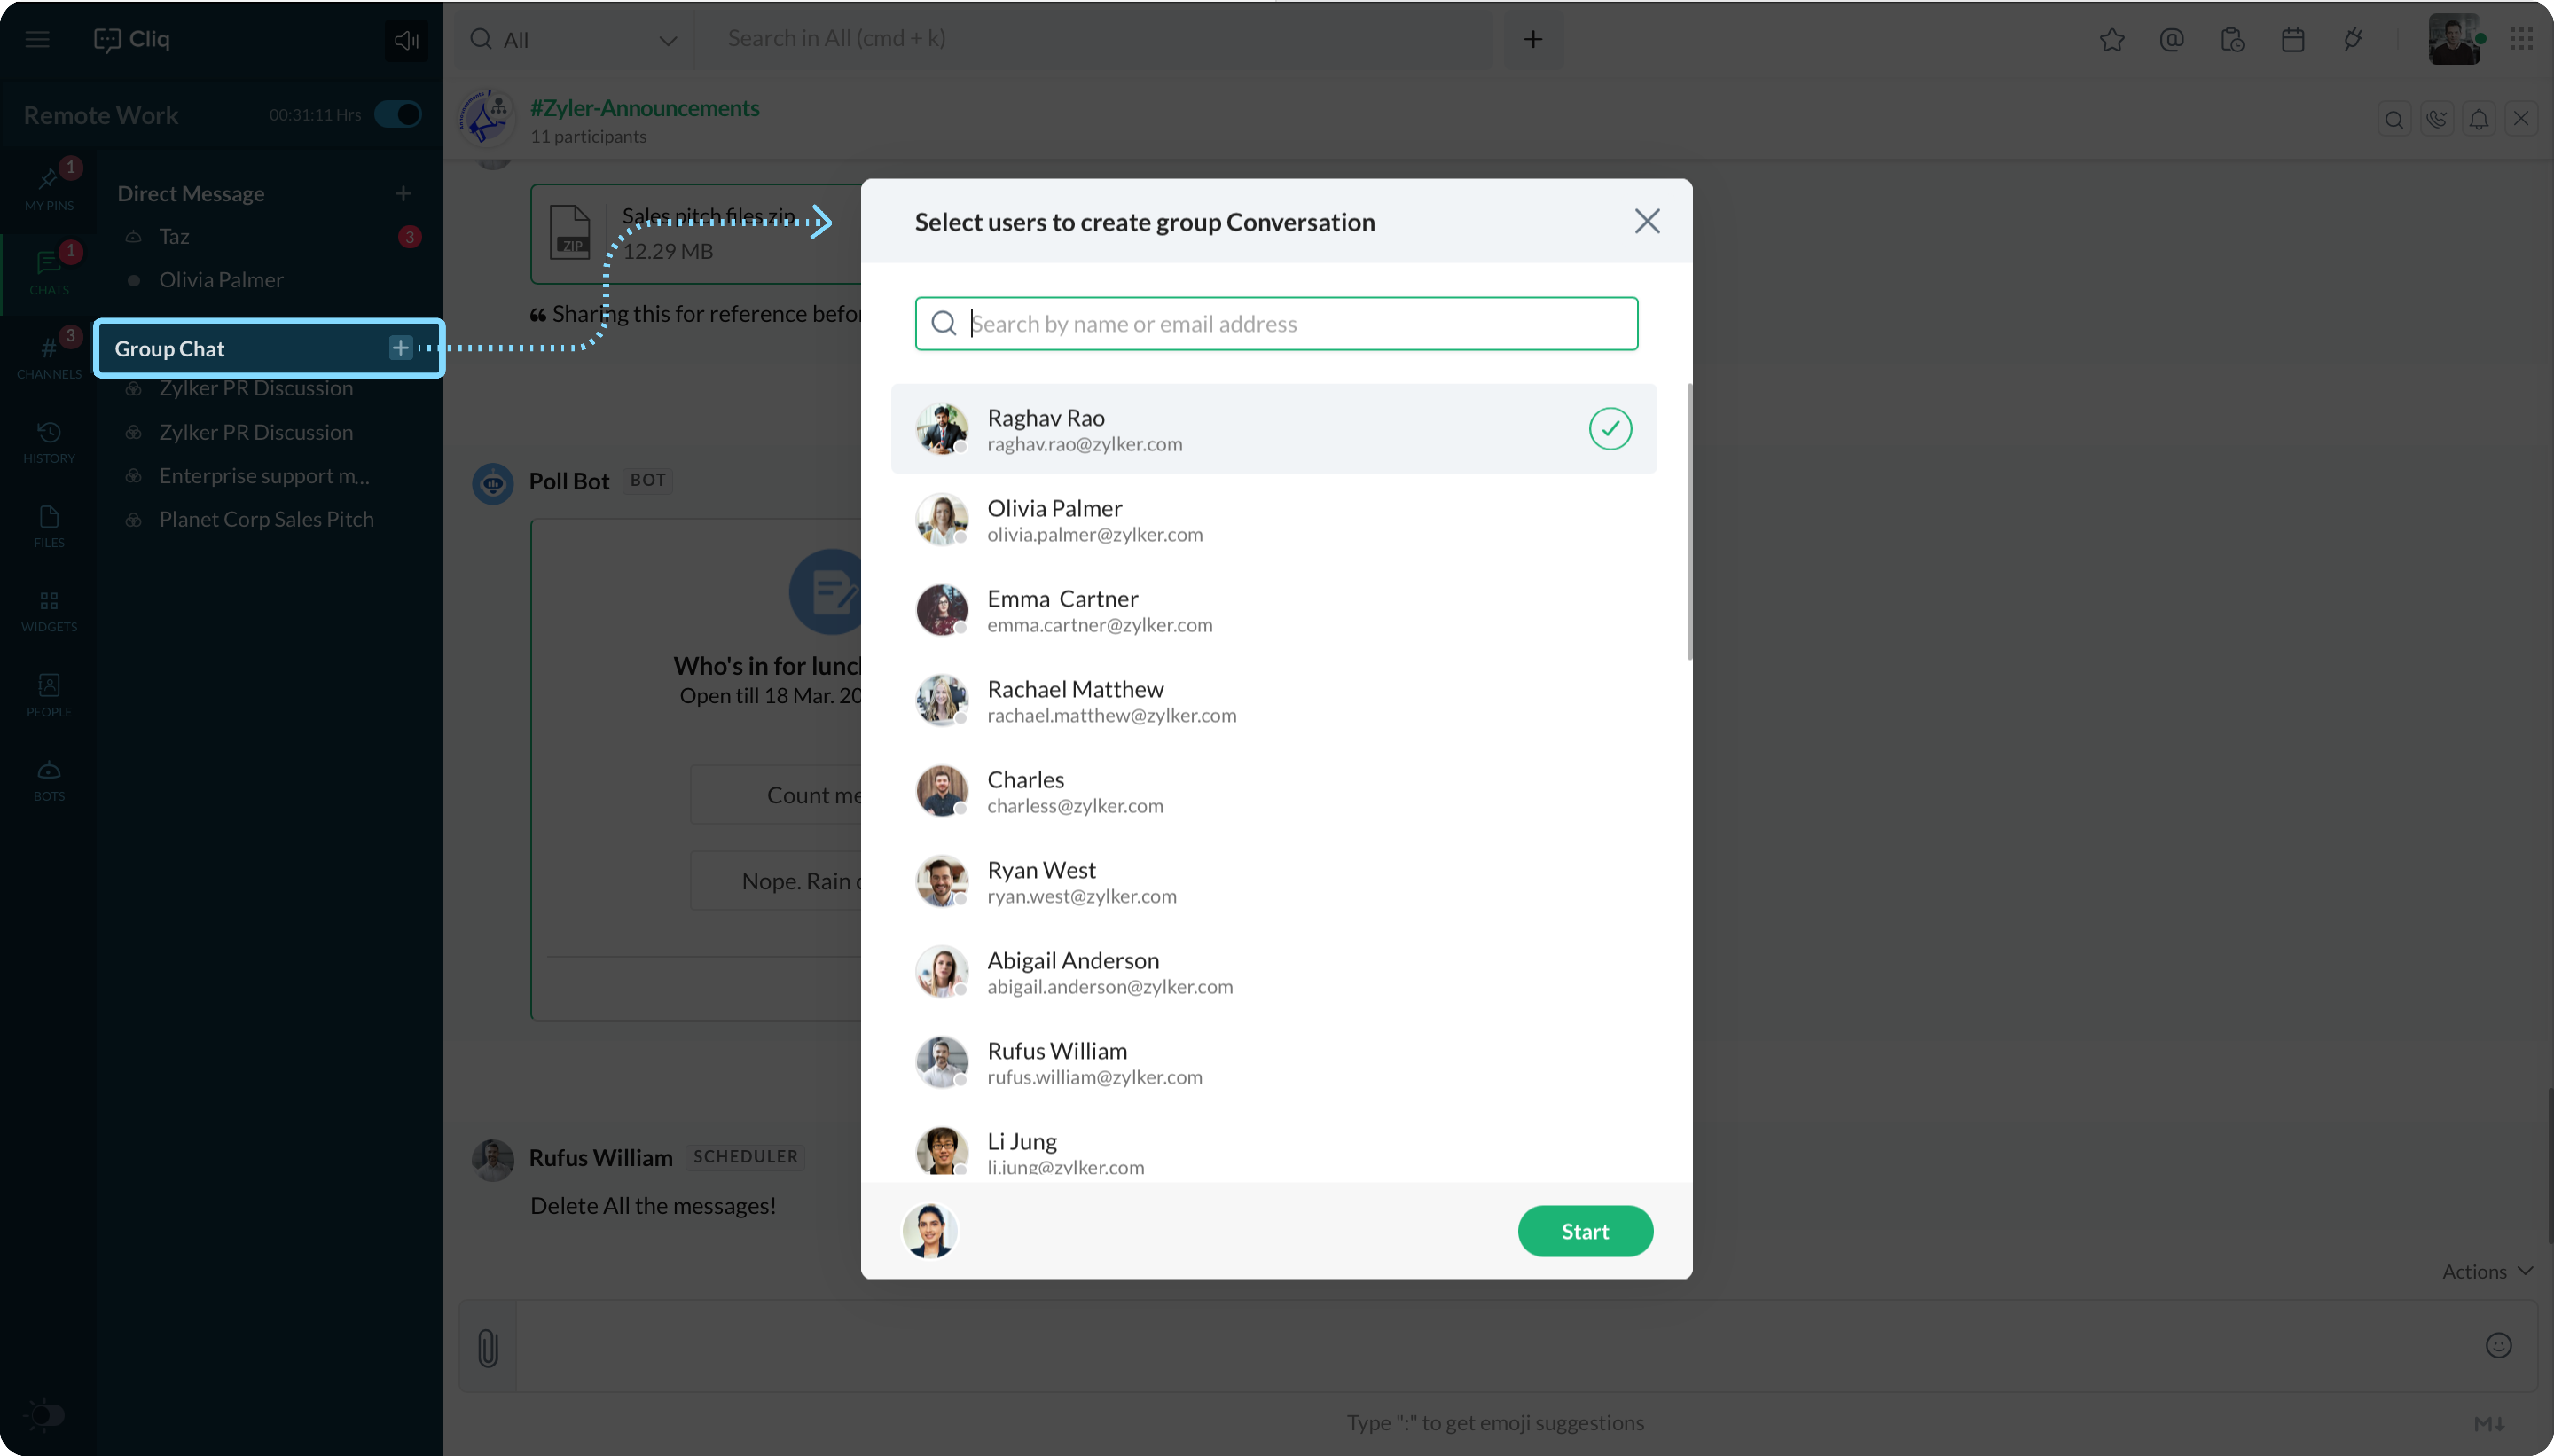2554x1456 pixels.
Task: Click the green Start button
Action: [x=1585, y=1231]
